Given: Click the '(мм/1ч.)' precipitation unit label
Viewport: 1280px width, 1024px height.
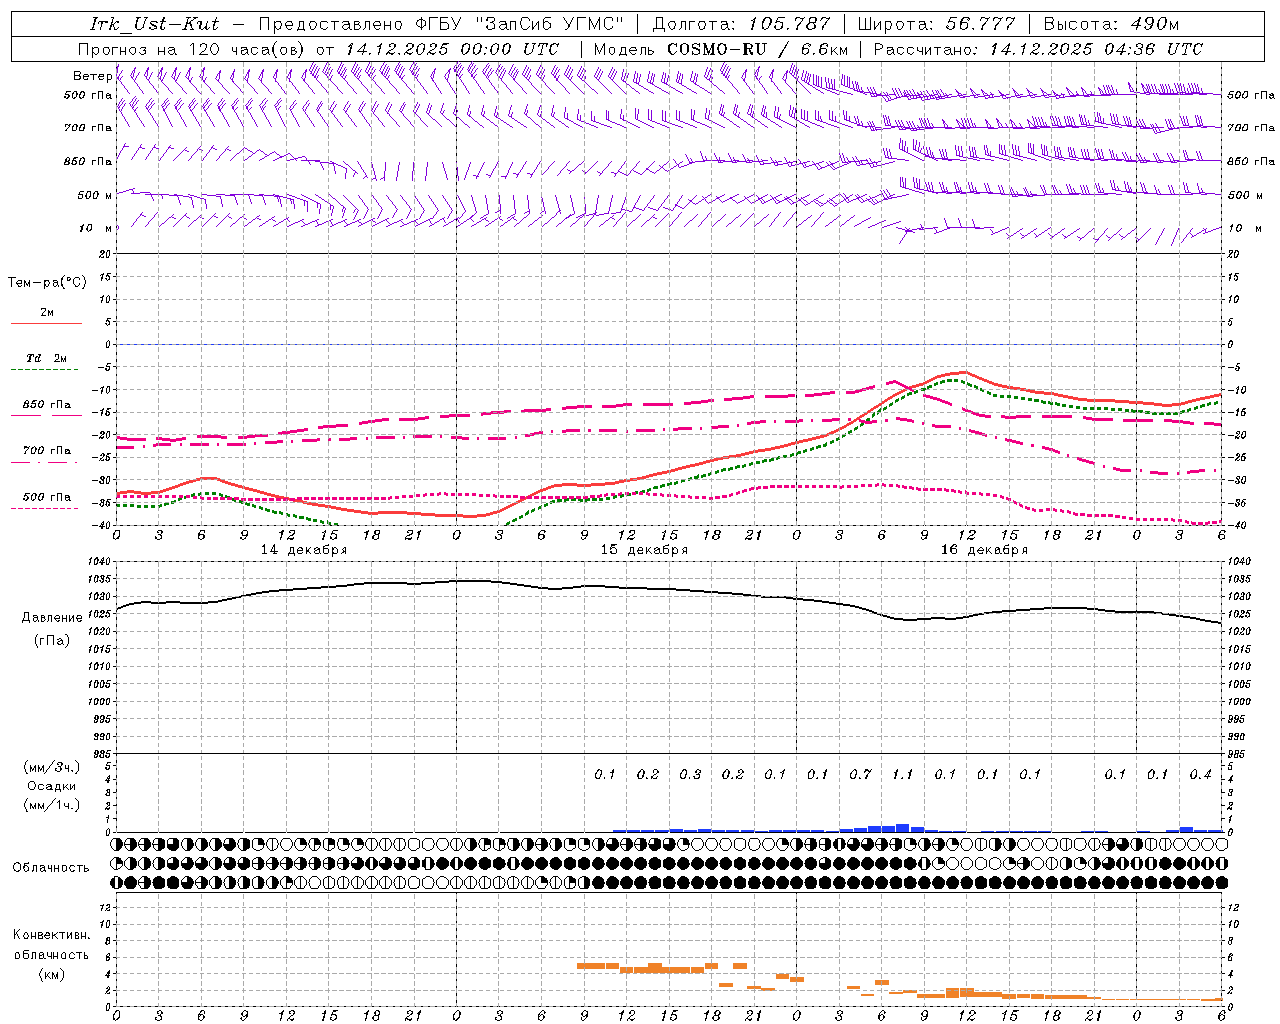Looking at the screenshot, I should [x=51, y=805].
